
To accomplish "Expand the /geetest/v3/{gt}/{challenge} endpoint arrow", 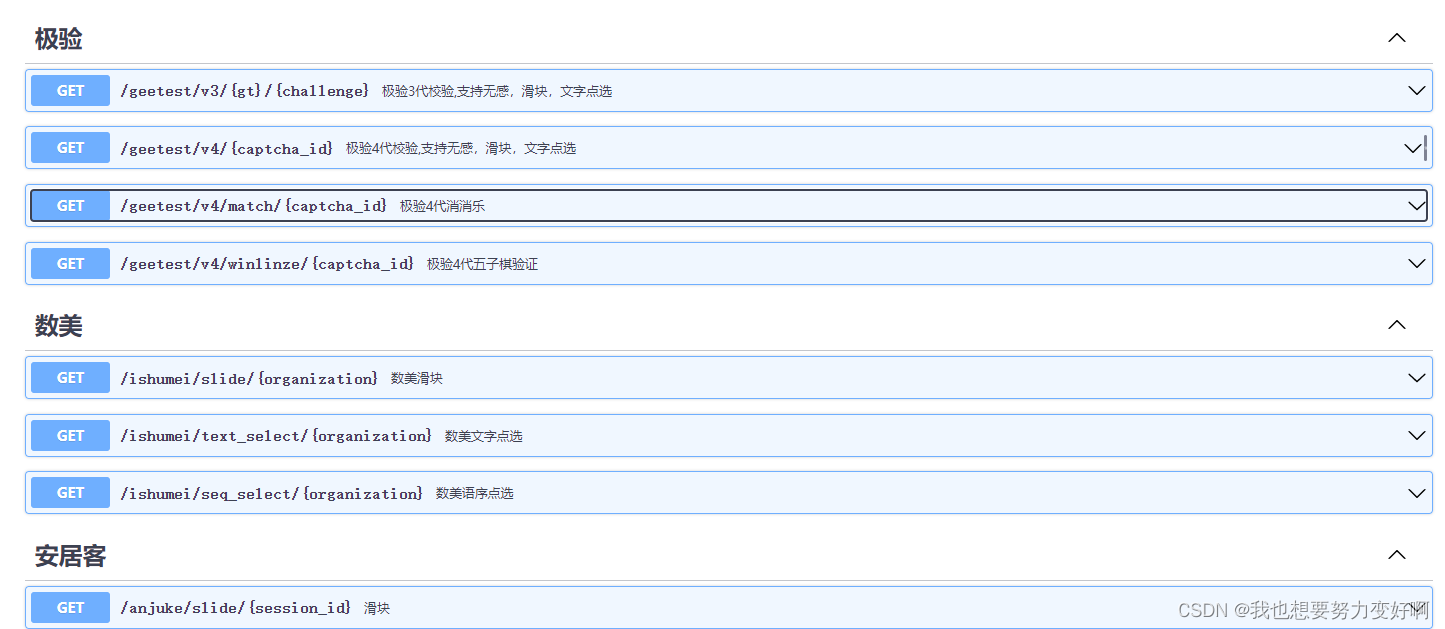I will coord(1416,90).
